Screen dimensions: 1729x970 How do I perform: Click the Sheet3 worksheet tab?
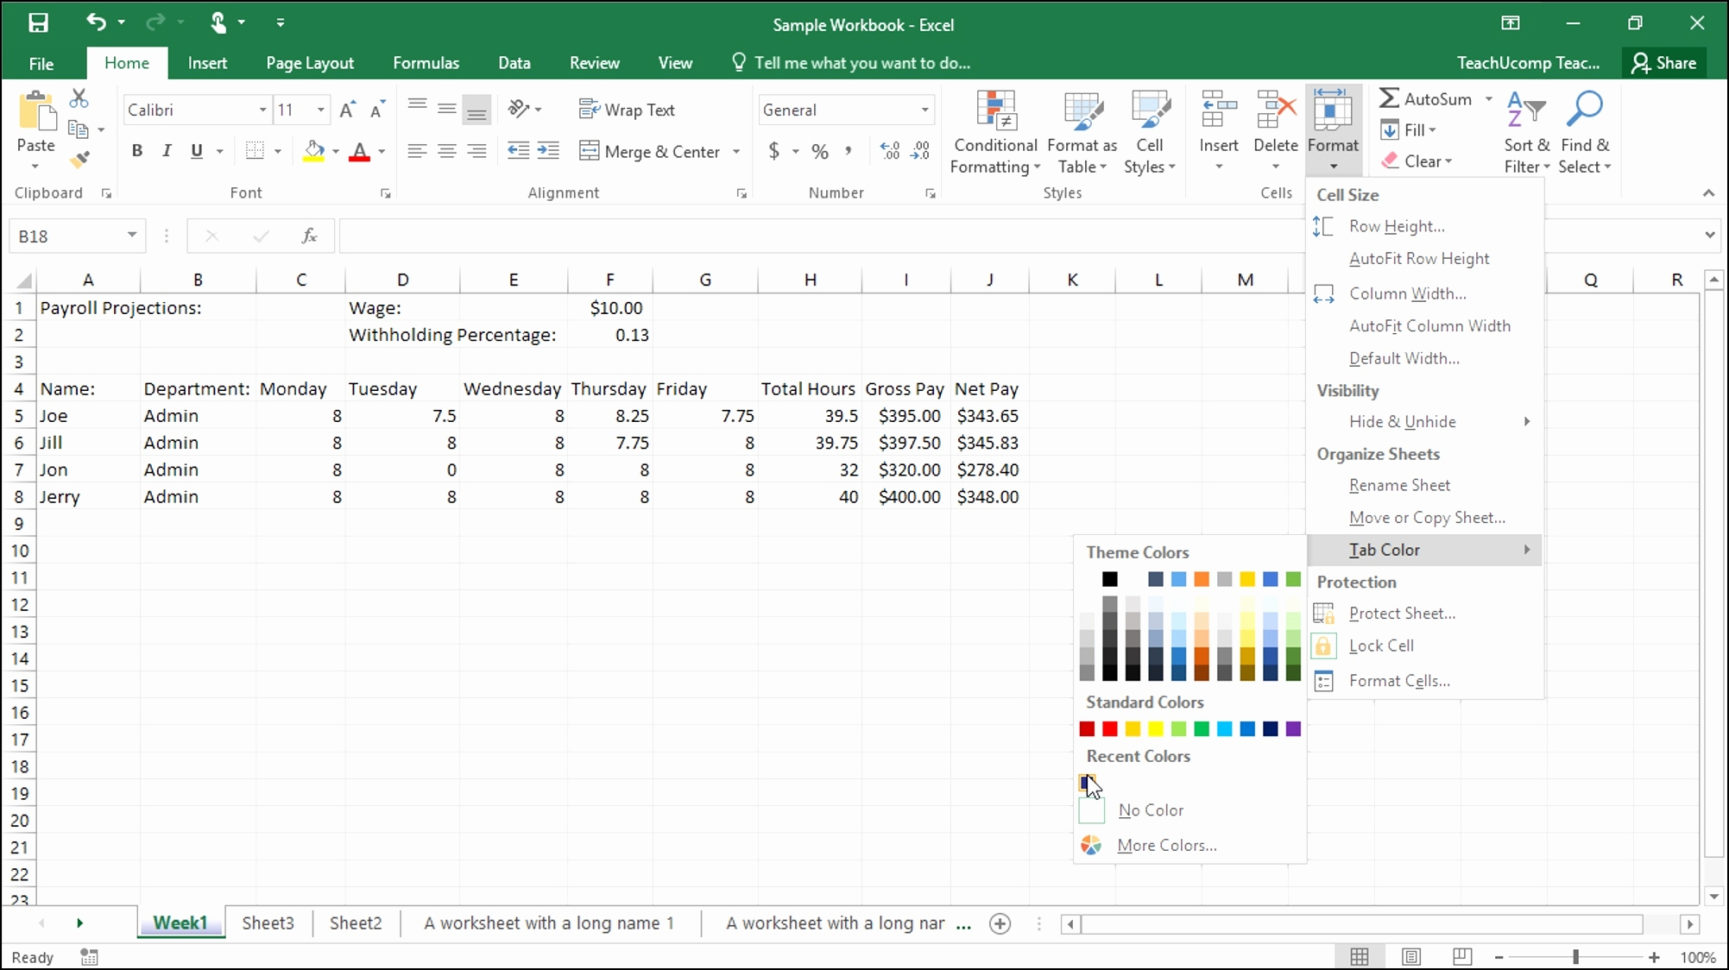click(x=268, y=923)
